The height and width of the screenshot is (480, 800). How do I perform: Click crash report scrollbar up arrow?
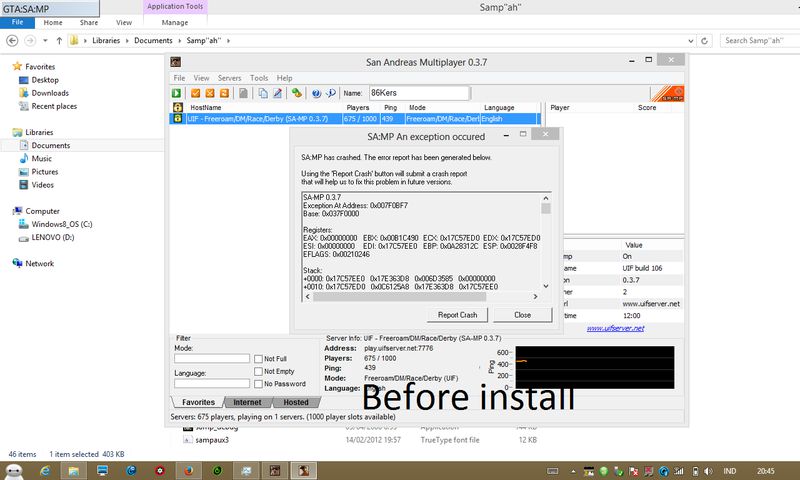[x=546, y=198]
